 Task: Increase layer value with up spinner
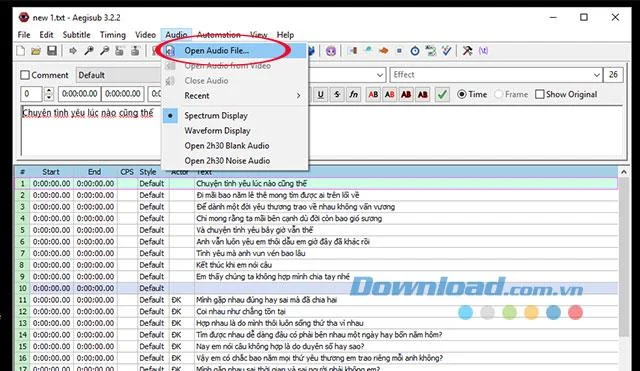click(x=49, y=91)
